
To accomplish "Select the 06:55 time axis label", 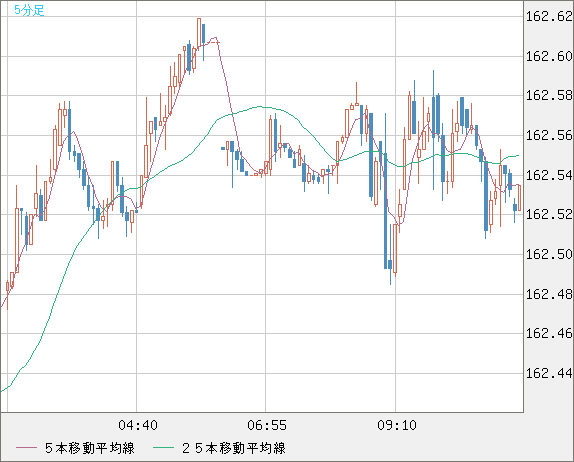I will (267, 425).
